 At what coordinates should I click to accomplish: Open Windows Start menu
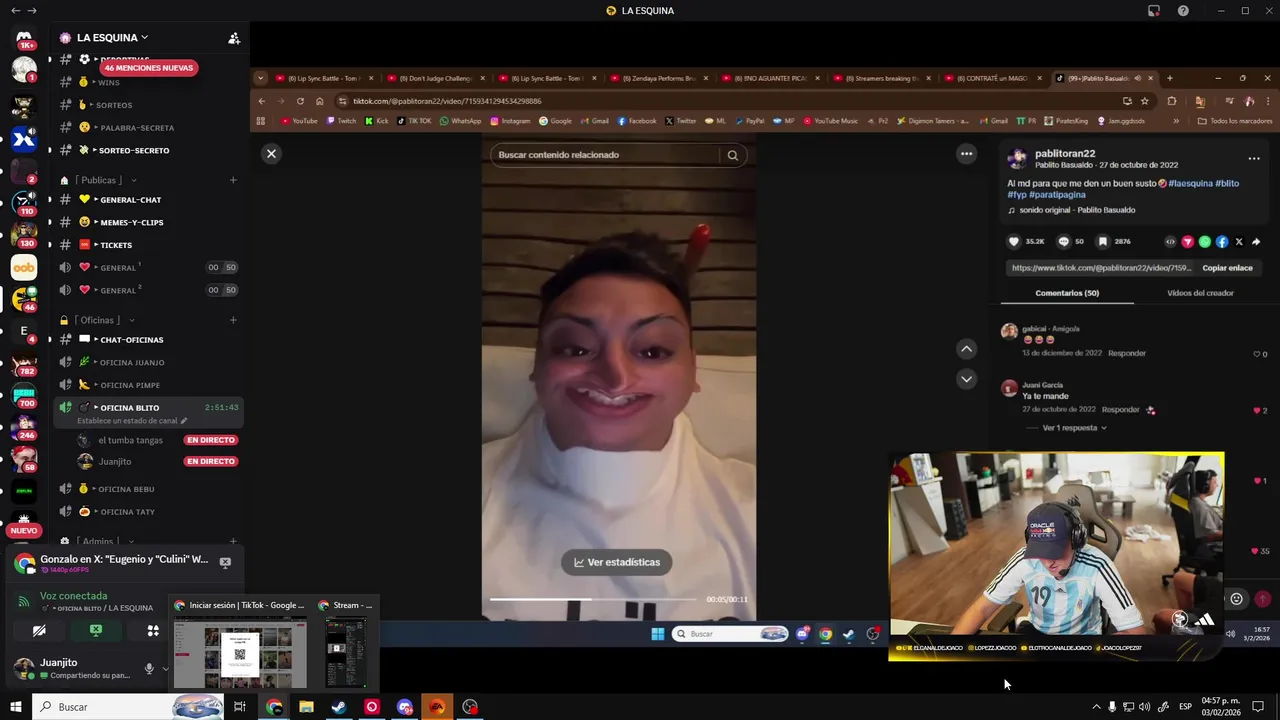(x=15, y=707)
